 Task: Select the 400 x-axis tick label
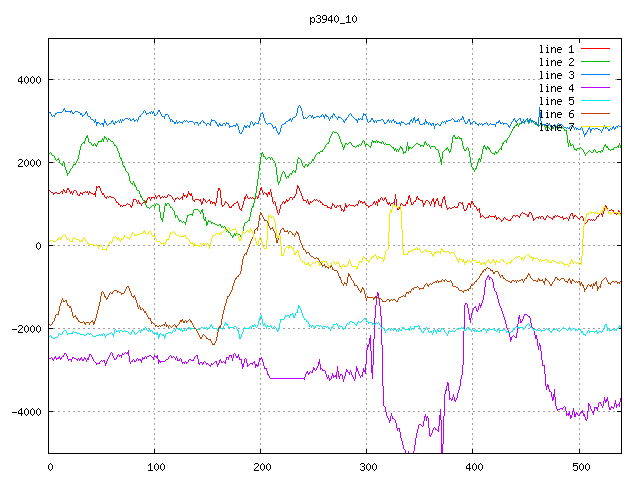473,466
